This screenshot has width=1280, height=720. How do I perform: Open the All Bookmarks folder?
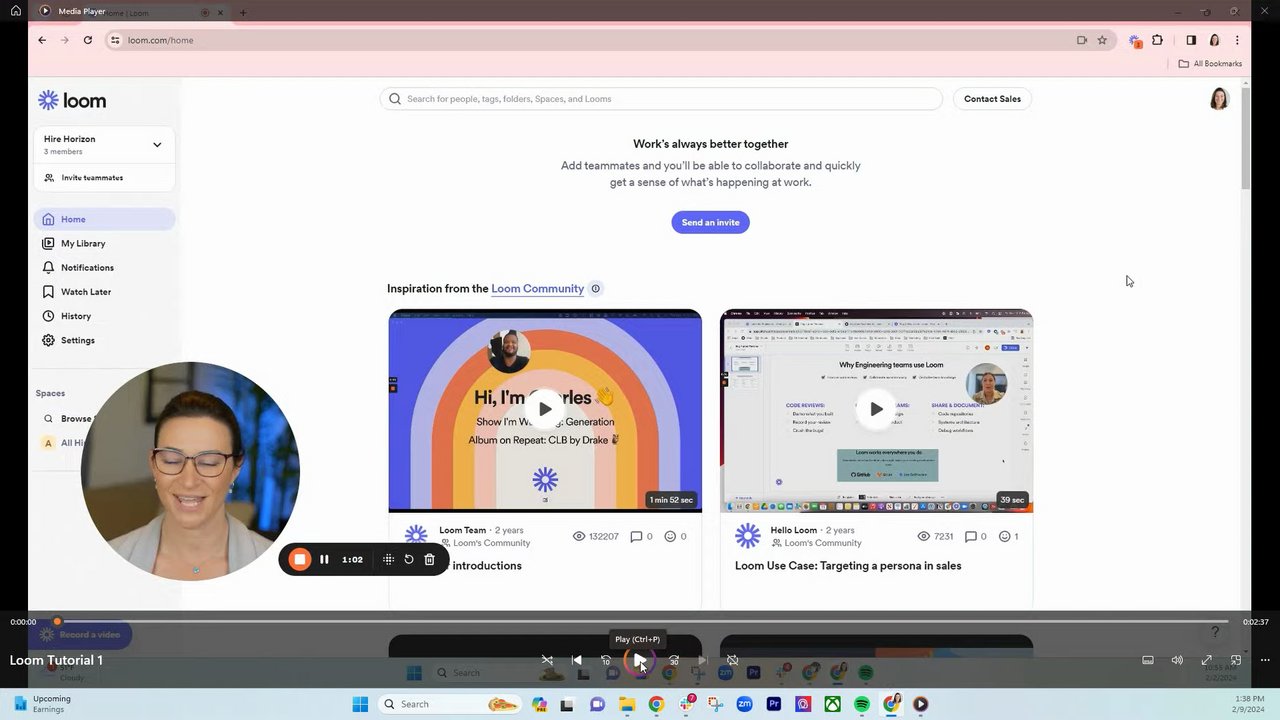[1210, 64]
